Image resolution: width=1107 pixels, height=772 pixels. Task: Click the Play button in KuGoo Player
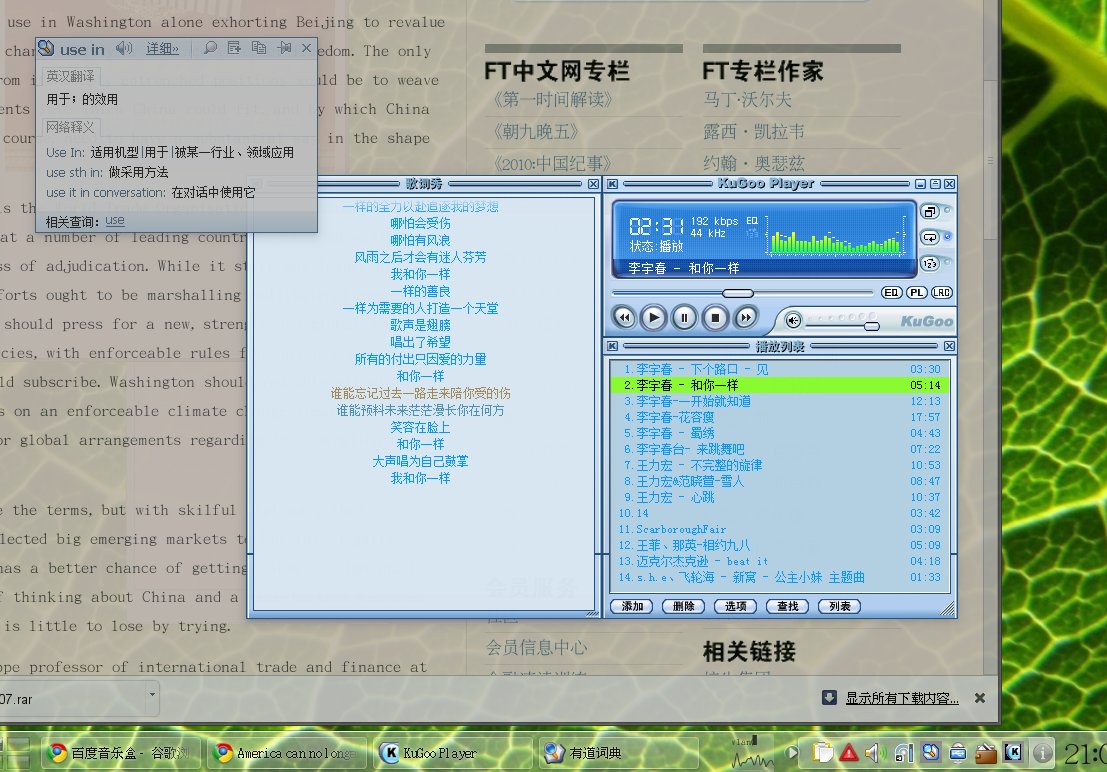[x=654, y=318]
